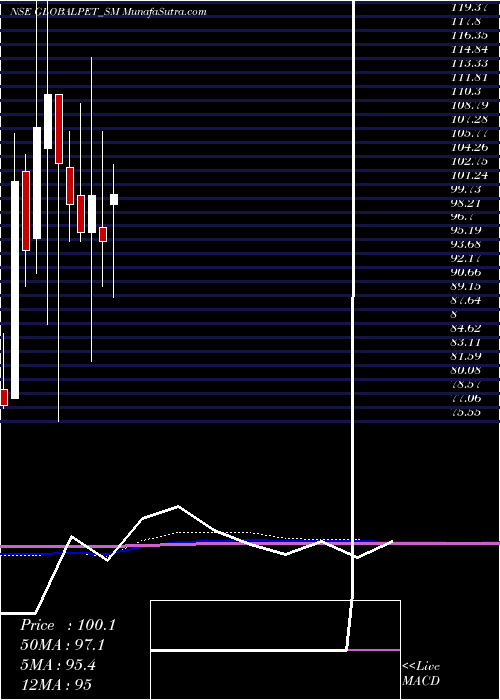Click the 75.55 price axis value
This screenshot has height=700, width=500.
coord(467,412)
